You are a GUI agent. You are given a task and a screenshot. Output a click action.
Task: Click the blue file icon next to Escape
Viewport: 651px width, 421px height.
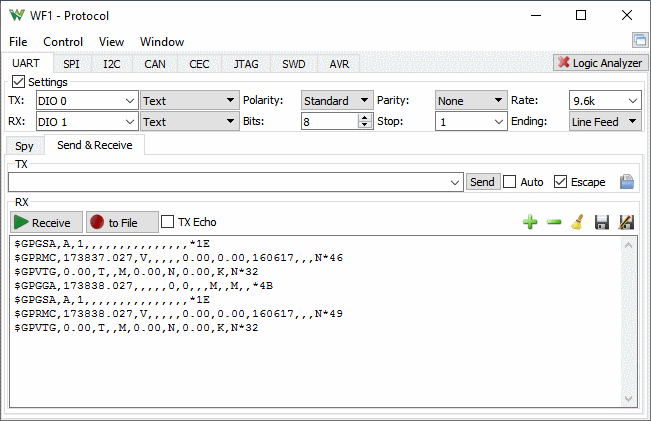point(627,182)
